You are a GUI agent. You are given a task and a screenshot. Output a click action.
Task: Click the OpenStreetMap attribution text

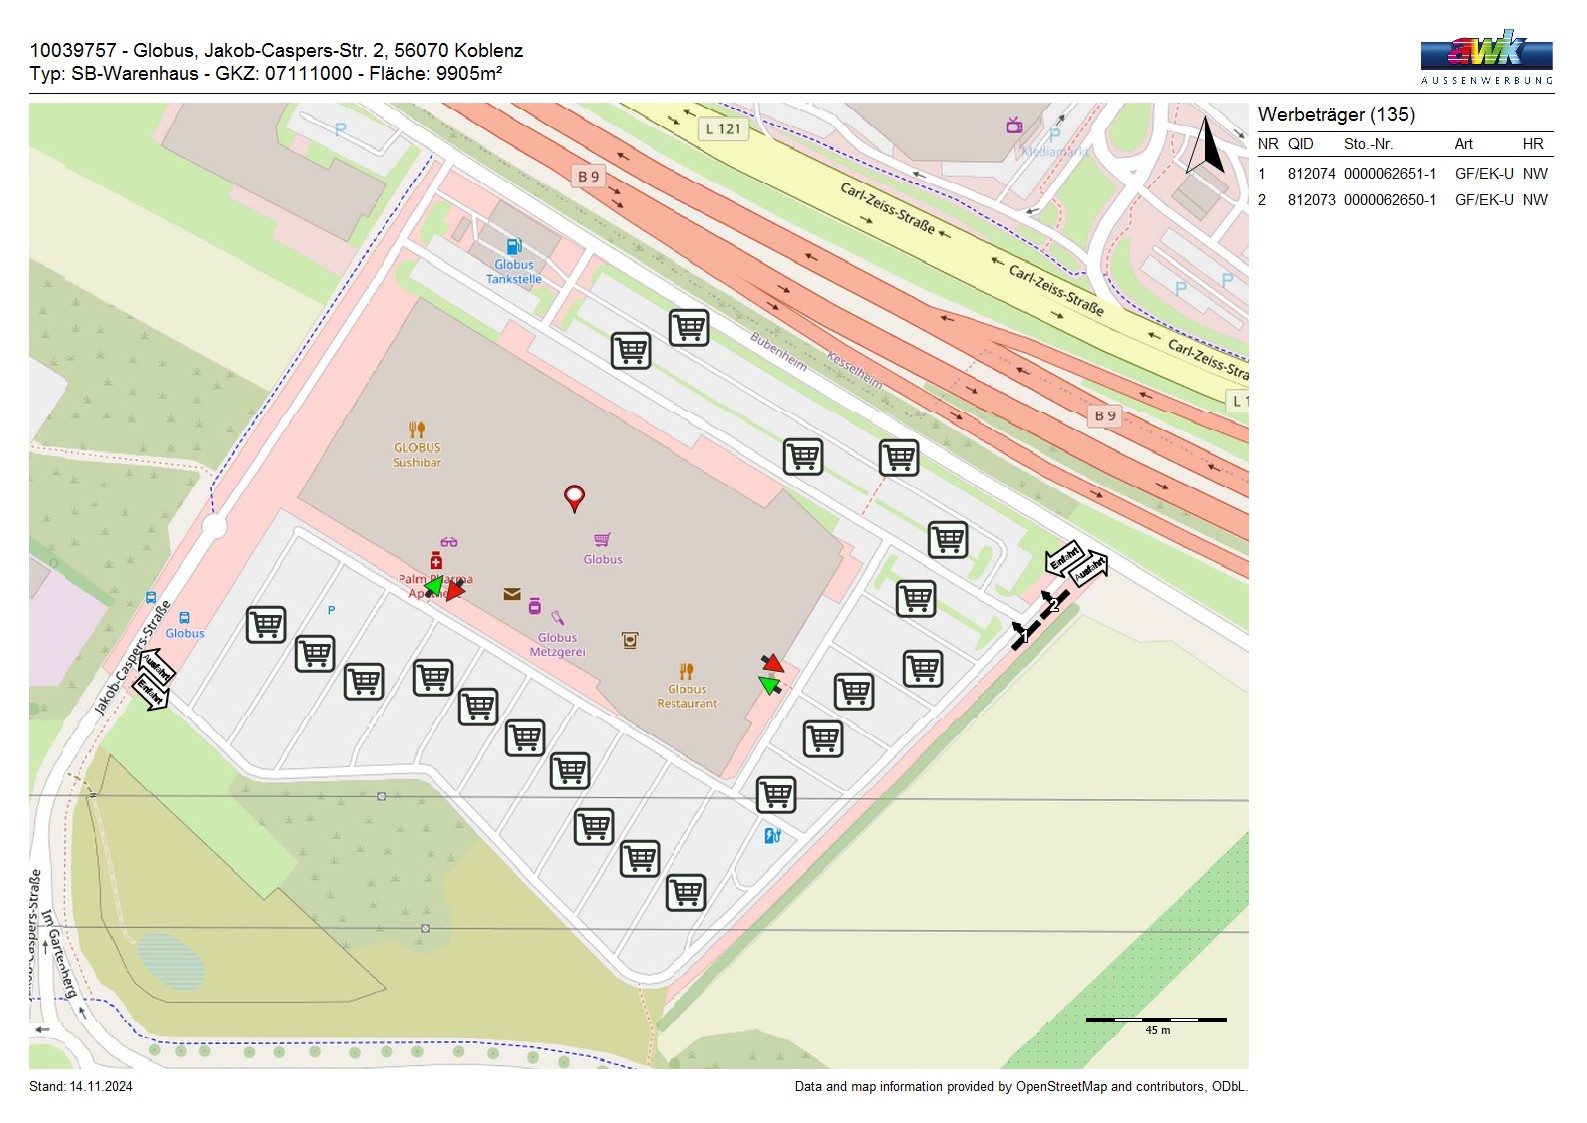point(1020,1087)
